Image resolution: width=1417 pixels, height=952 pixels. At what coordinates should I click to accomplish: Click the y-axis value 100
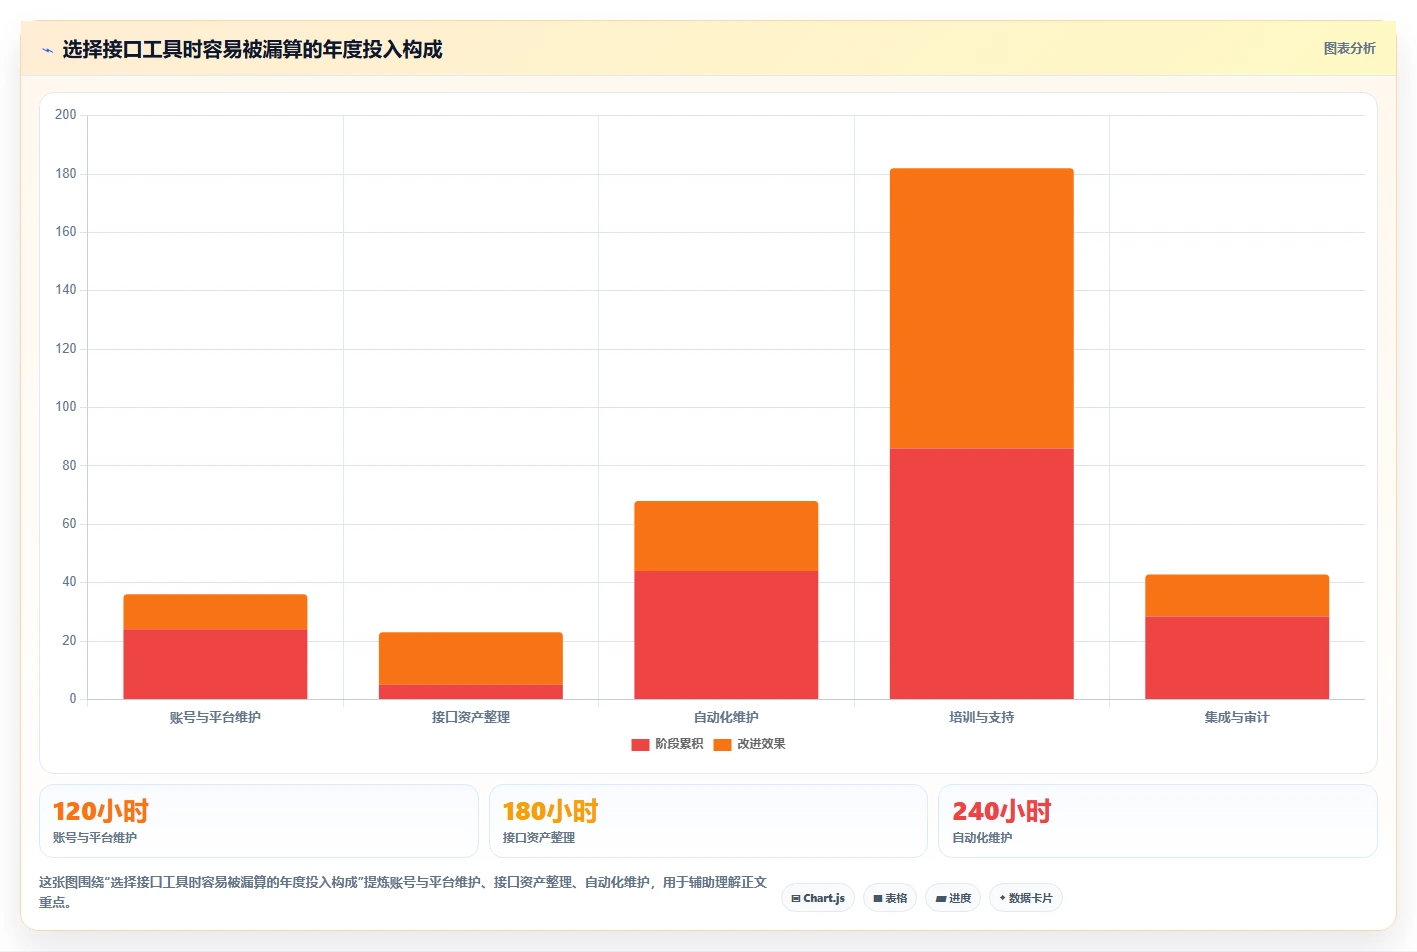tap(66, 407)
